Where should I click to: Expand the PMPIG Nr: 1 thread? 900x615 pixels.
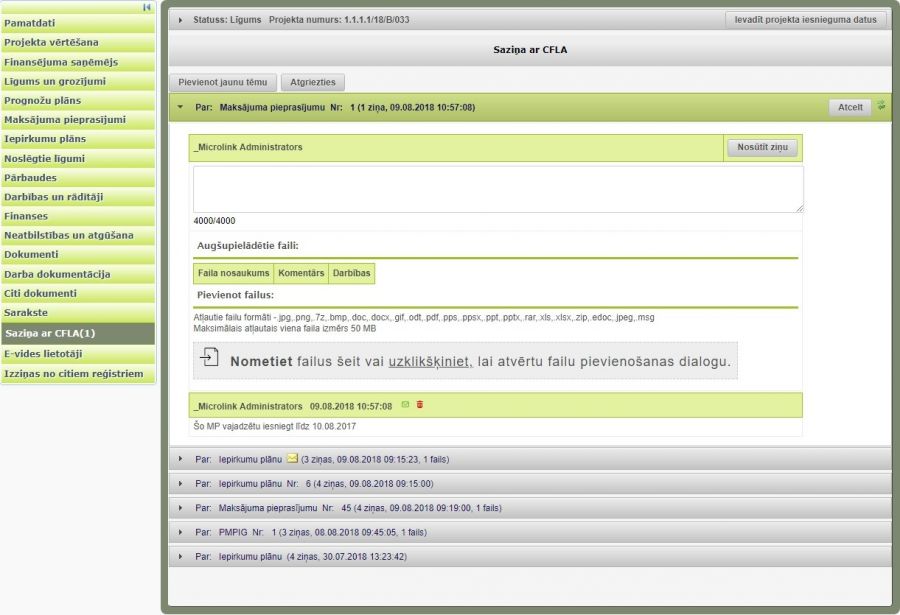click(180, 532)
